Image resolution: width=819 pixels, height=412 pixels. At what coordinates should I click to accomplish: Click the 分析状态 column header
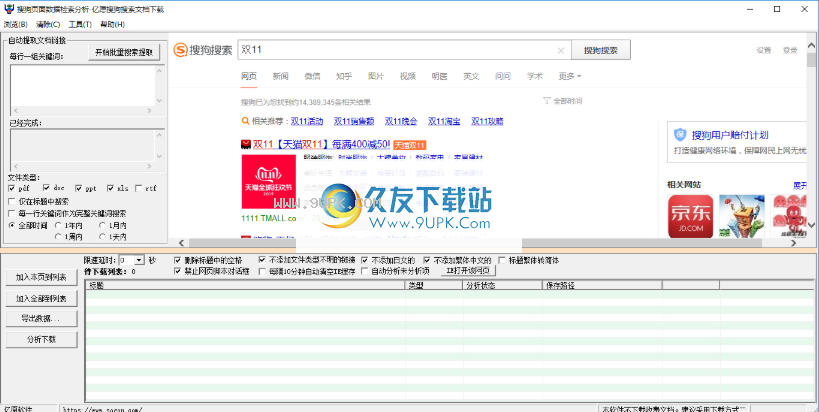(502, 285)
